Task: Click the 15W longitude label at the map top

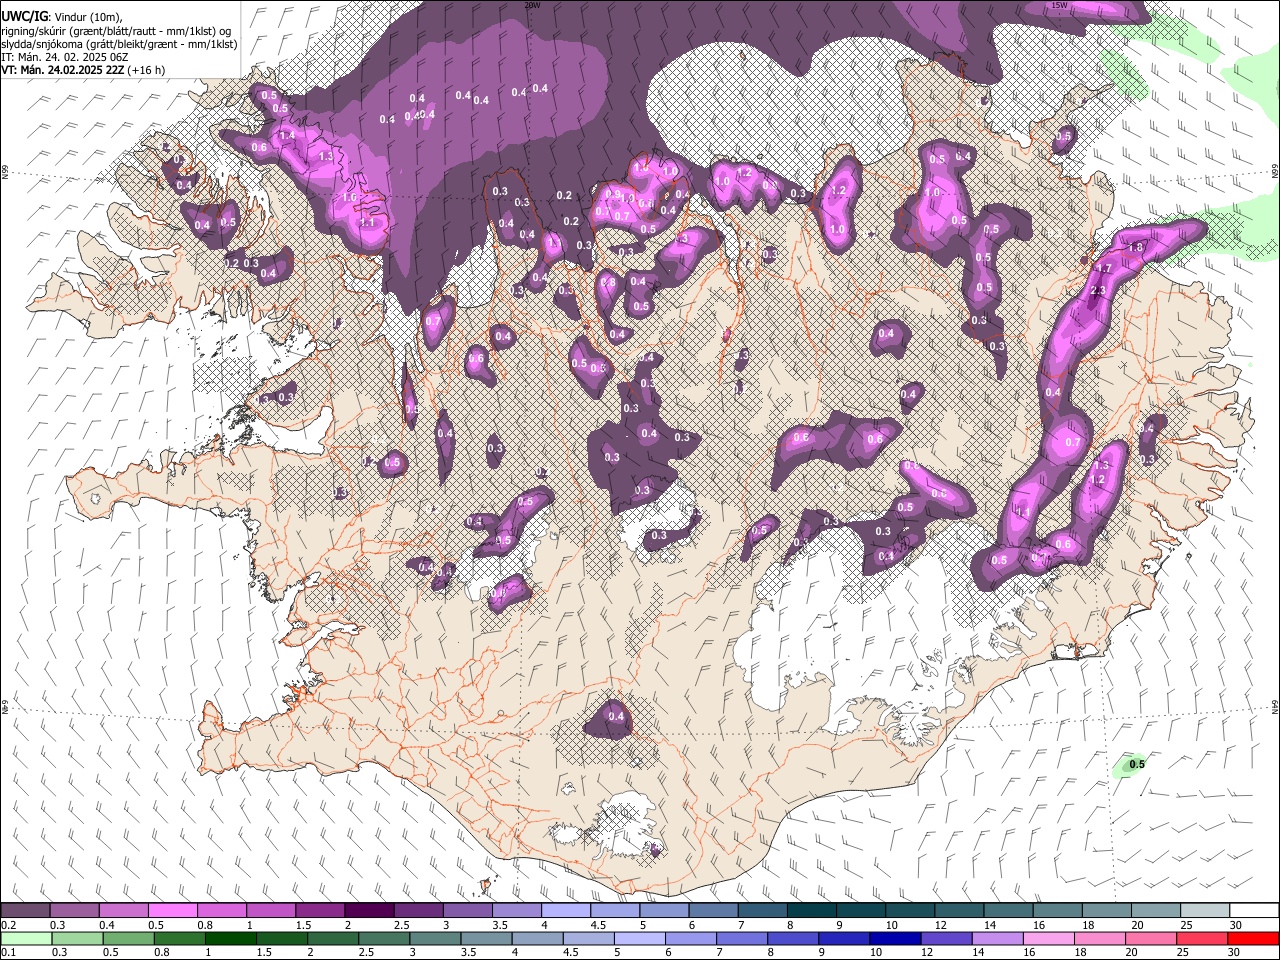Action: (x=1059, y=5)
